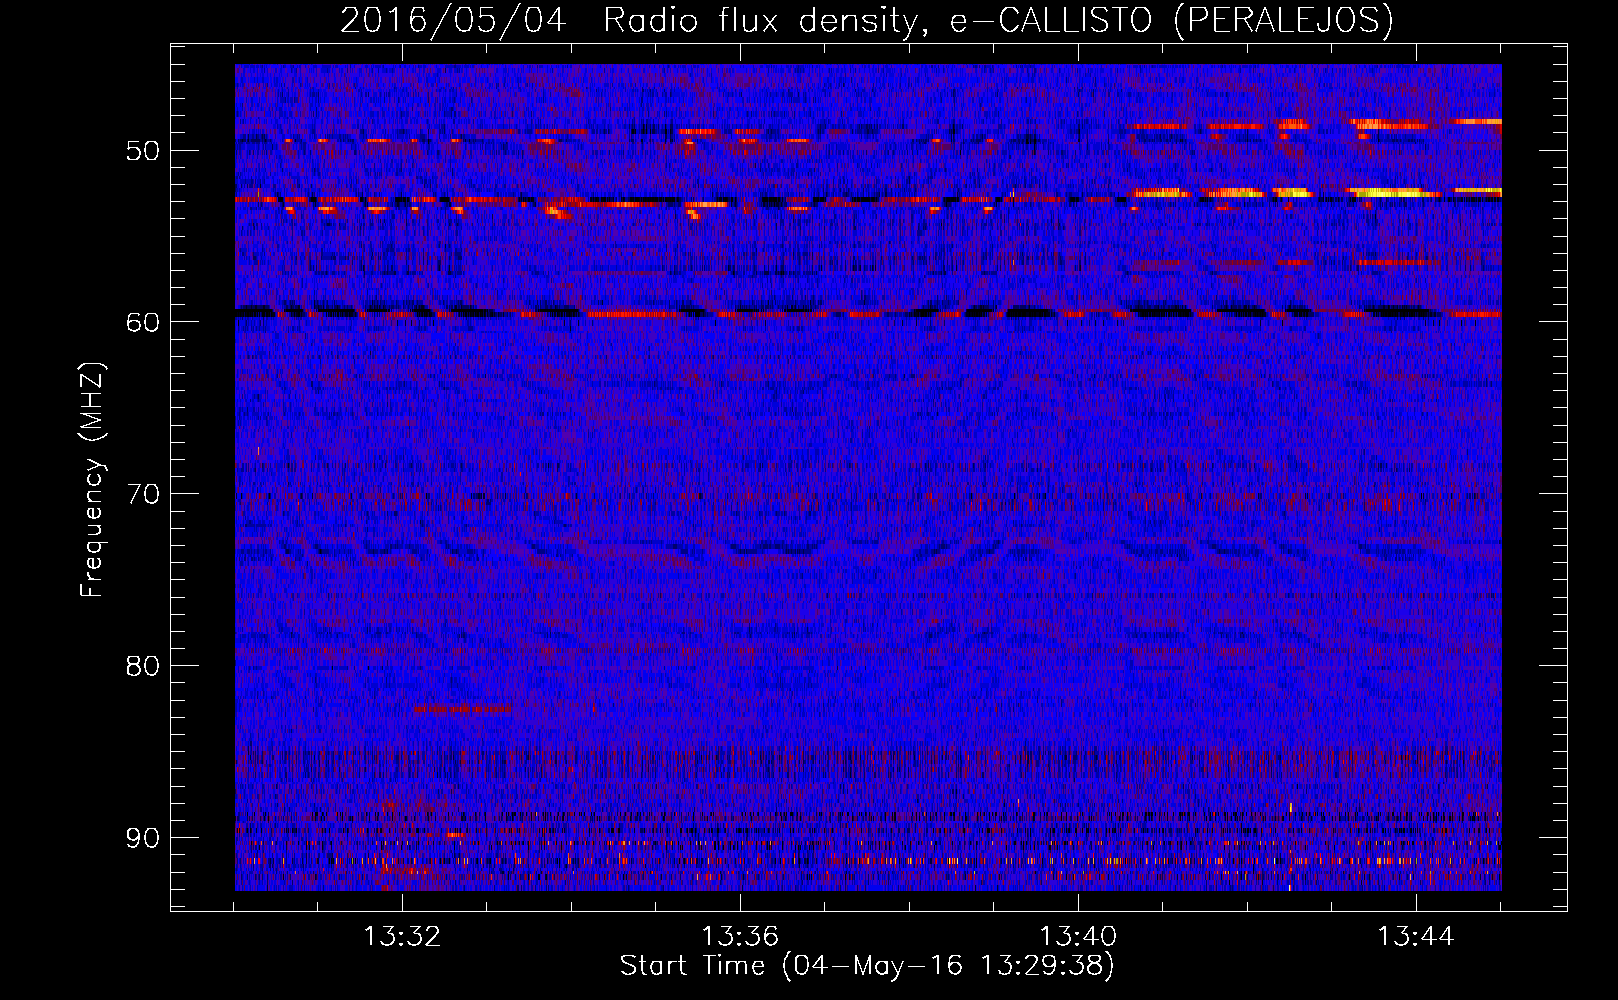Click the 13:32 time tick label
The width and height of the screenshot is (1618, 1000).
402,937
